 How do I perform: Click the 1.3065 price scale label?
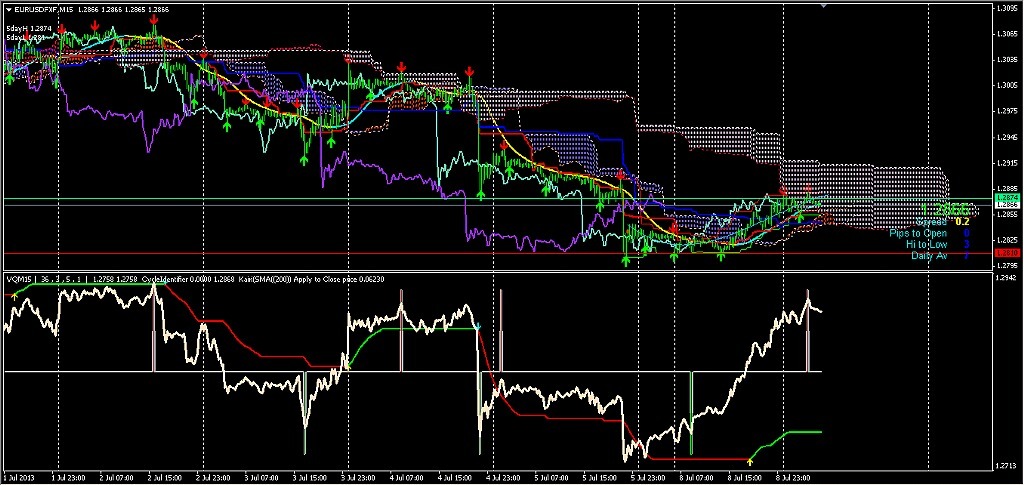pos(1006,33)
